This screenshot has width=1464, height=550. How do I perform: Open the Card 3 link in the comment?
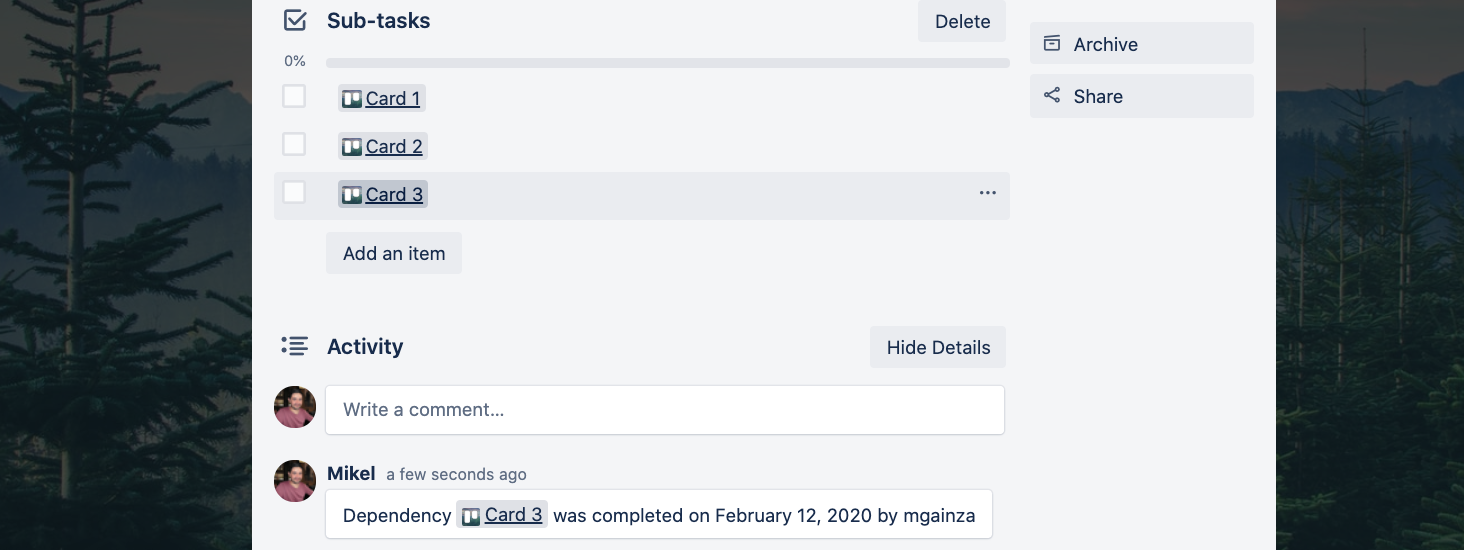tap(513, 515)
